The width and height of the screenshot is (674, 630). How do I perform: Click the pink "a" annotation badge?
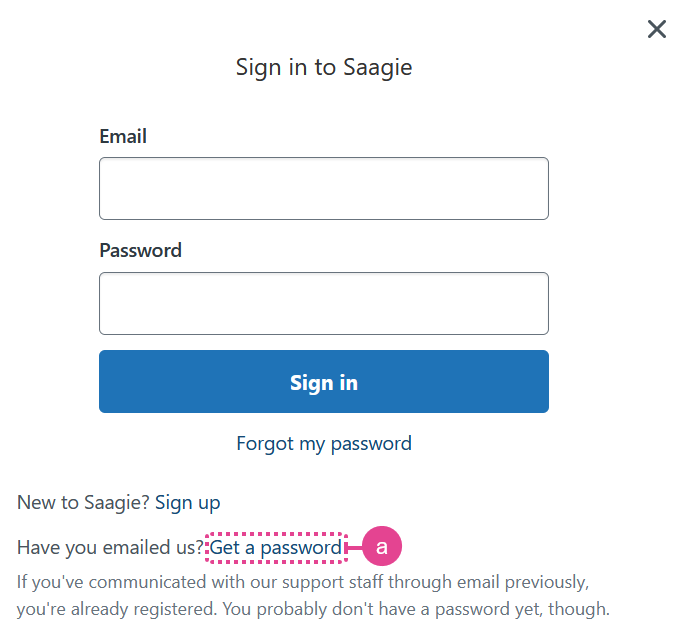382,546
